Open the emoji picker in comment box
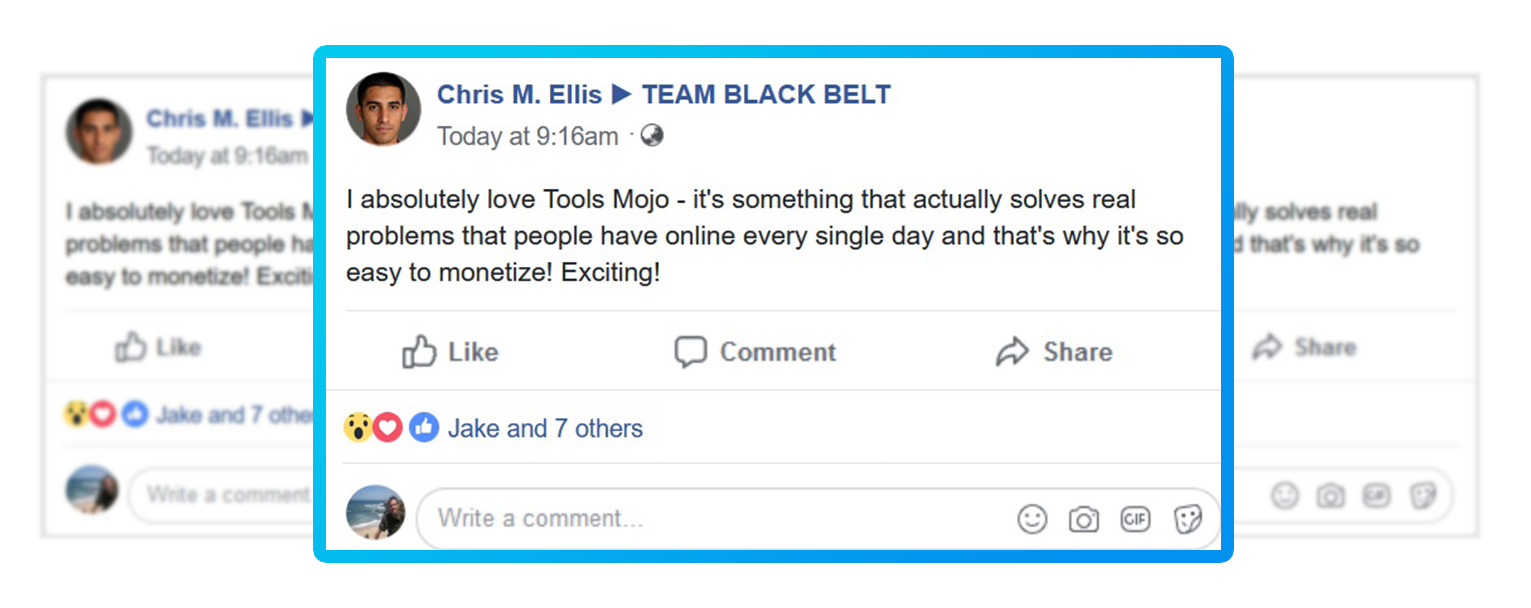 (1032, 519)
